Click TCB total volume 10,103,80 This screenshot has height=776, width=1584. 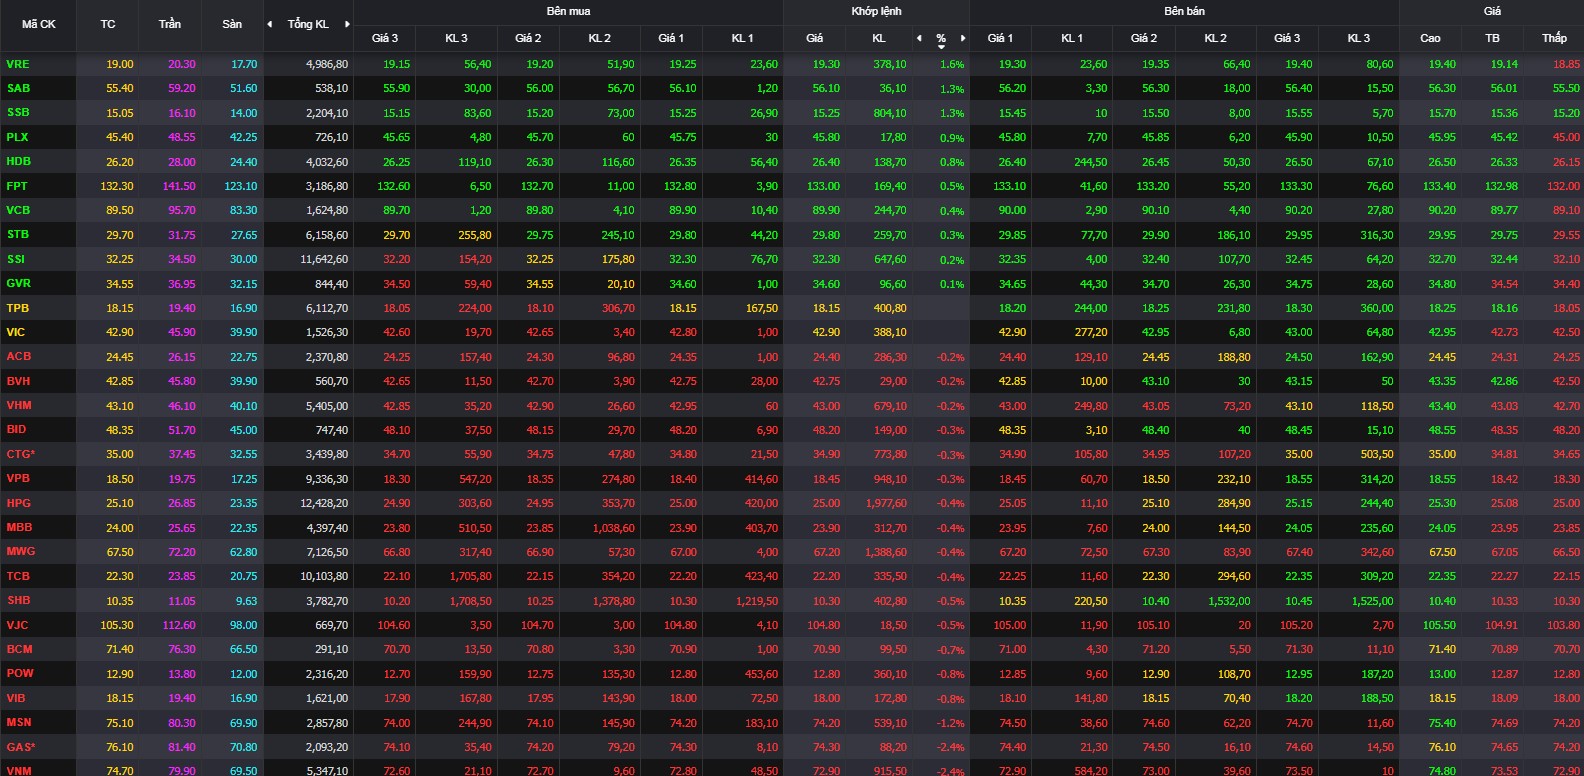pyautogui.click(x=324, y=576)
